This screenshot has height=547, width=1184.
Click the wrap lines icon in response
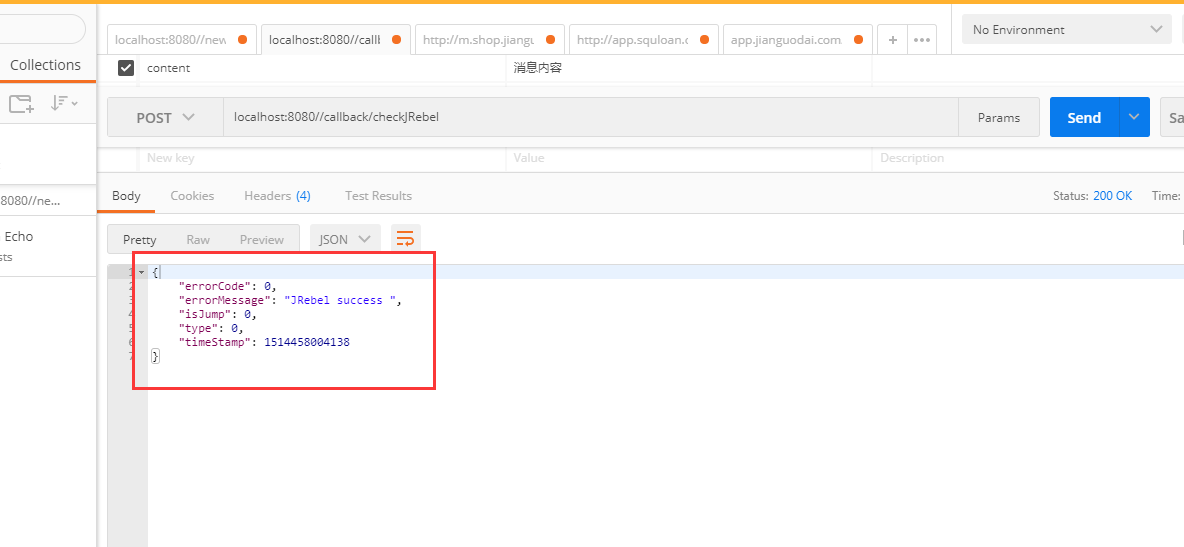click(x=405, y=239)
